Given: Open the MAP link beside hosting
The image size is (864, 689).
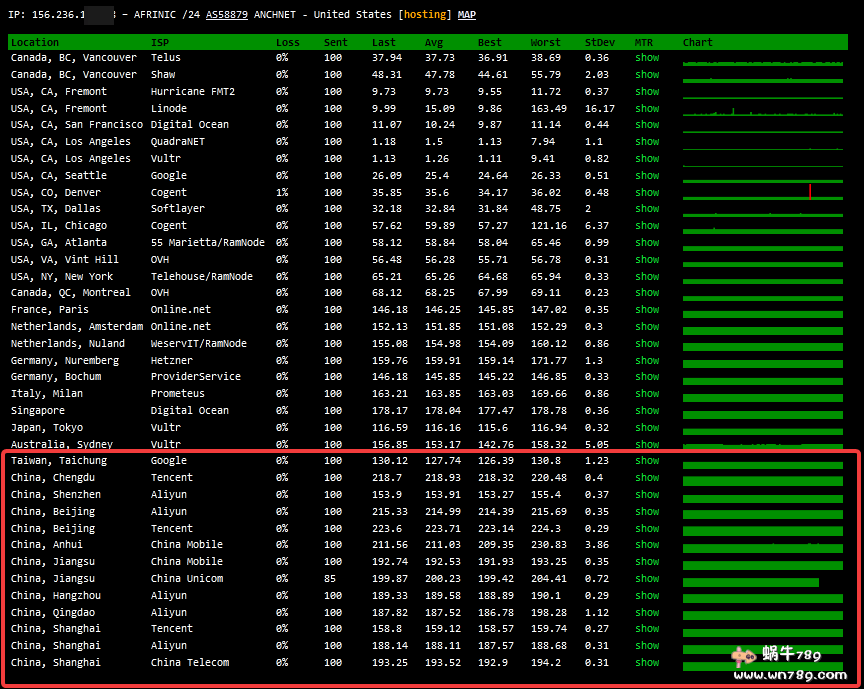Looking at the screenshot, I should (x=467, y=15).
